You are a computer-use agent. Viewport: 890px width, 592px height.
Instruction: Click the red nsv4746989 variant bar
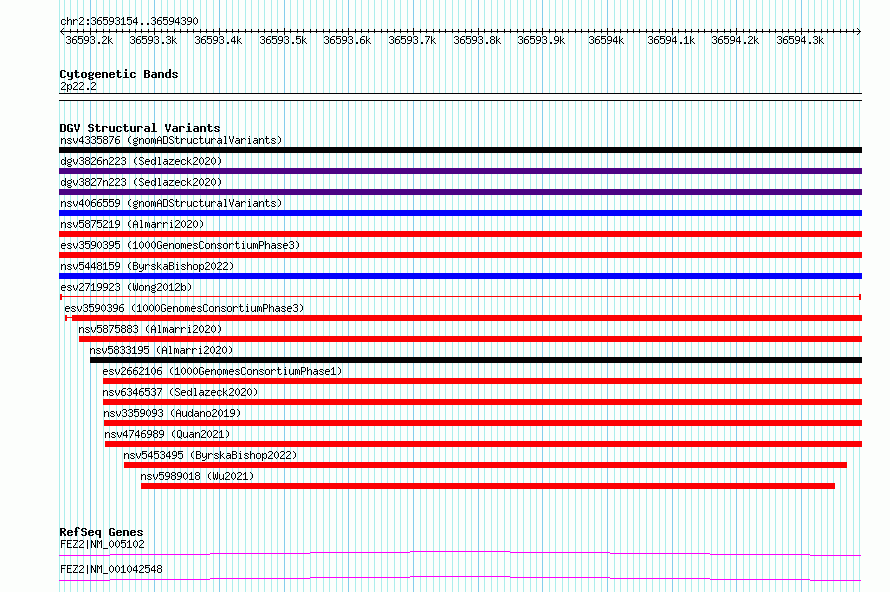pos(484,444)
